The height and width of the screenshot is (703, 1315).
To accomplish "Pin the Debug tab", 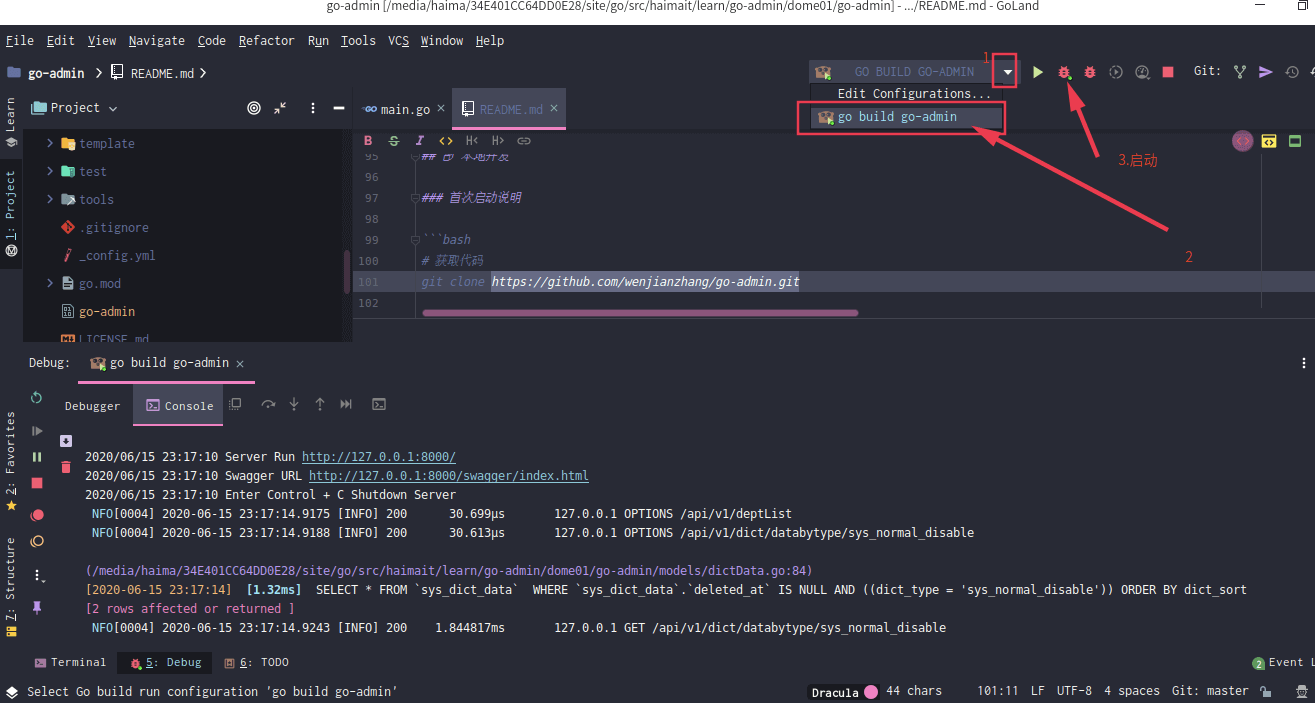I will pos(37,607).
